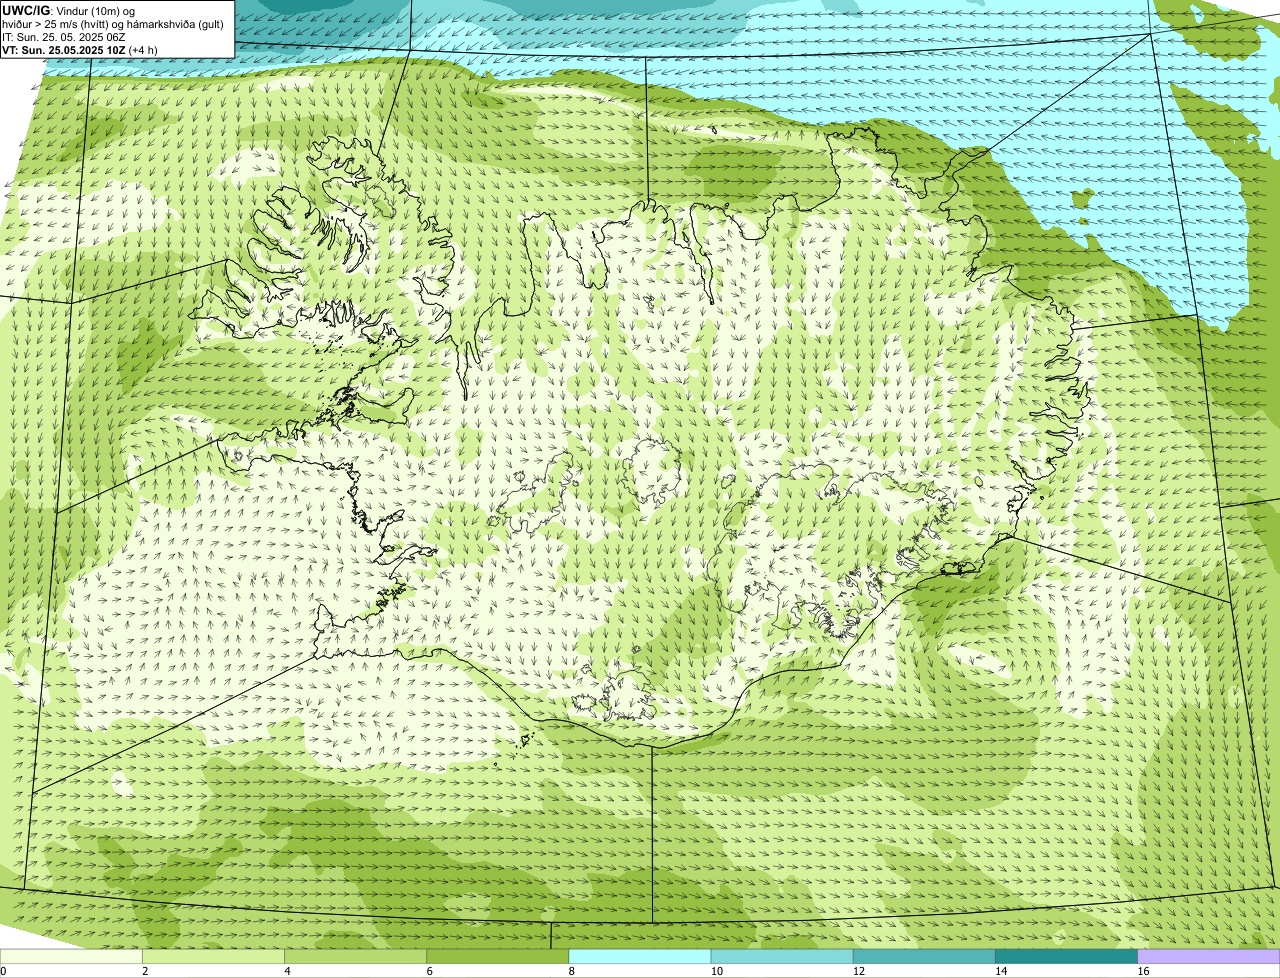Click the initial time "IT: Sun. 25. 05. 2025 06Z"
The height and width of the screenshot is (978, 1280).
63,37
